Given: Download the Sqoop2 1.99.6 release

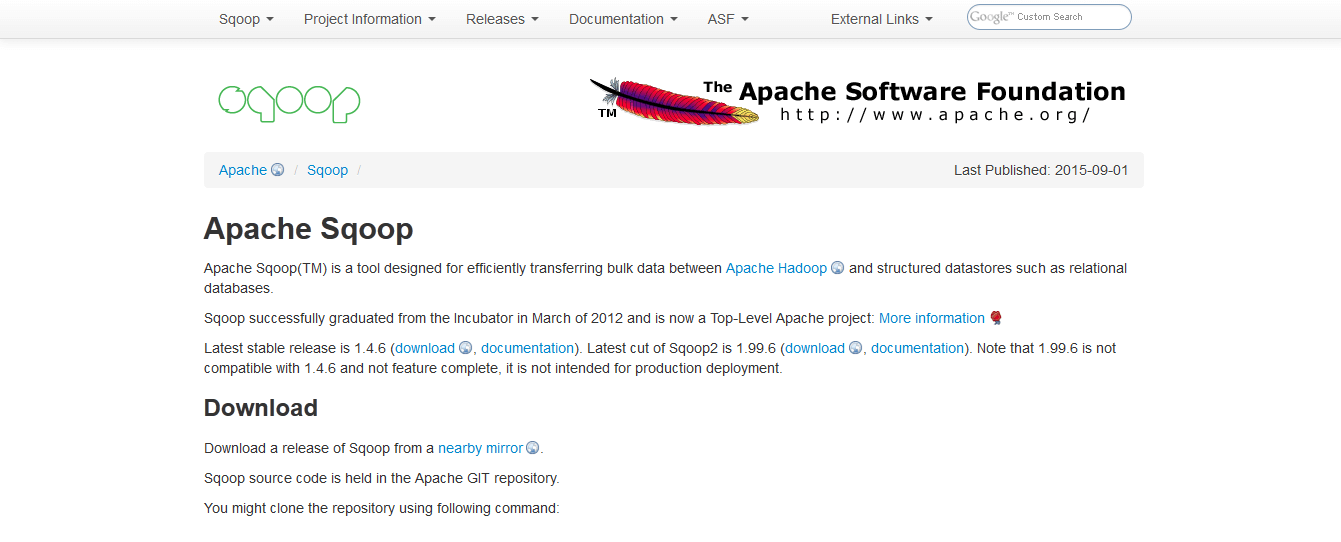Looking at the screenshot, I should [815, 348].
